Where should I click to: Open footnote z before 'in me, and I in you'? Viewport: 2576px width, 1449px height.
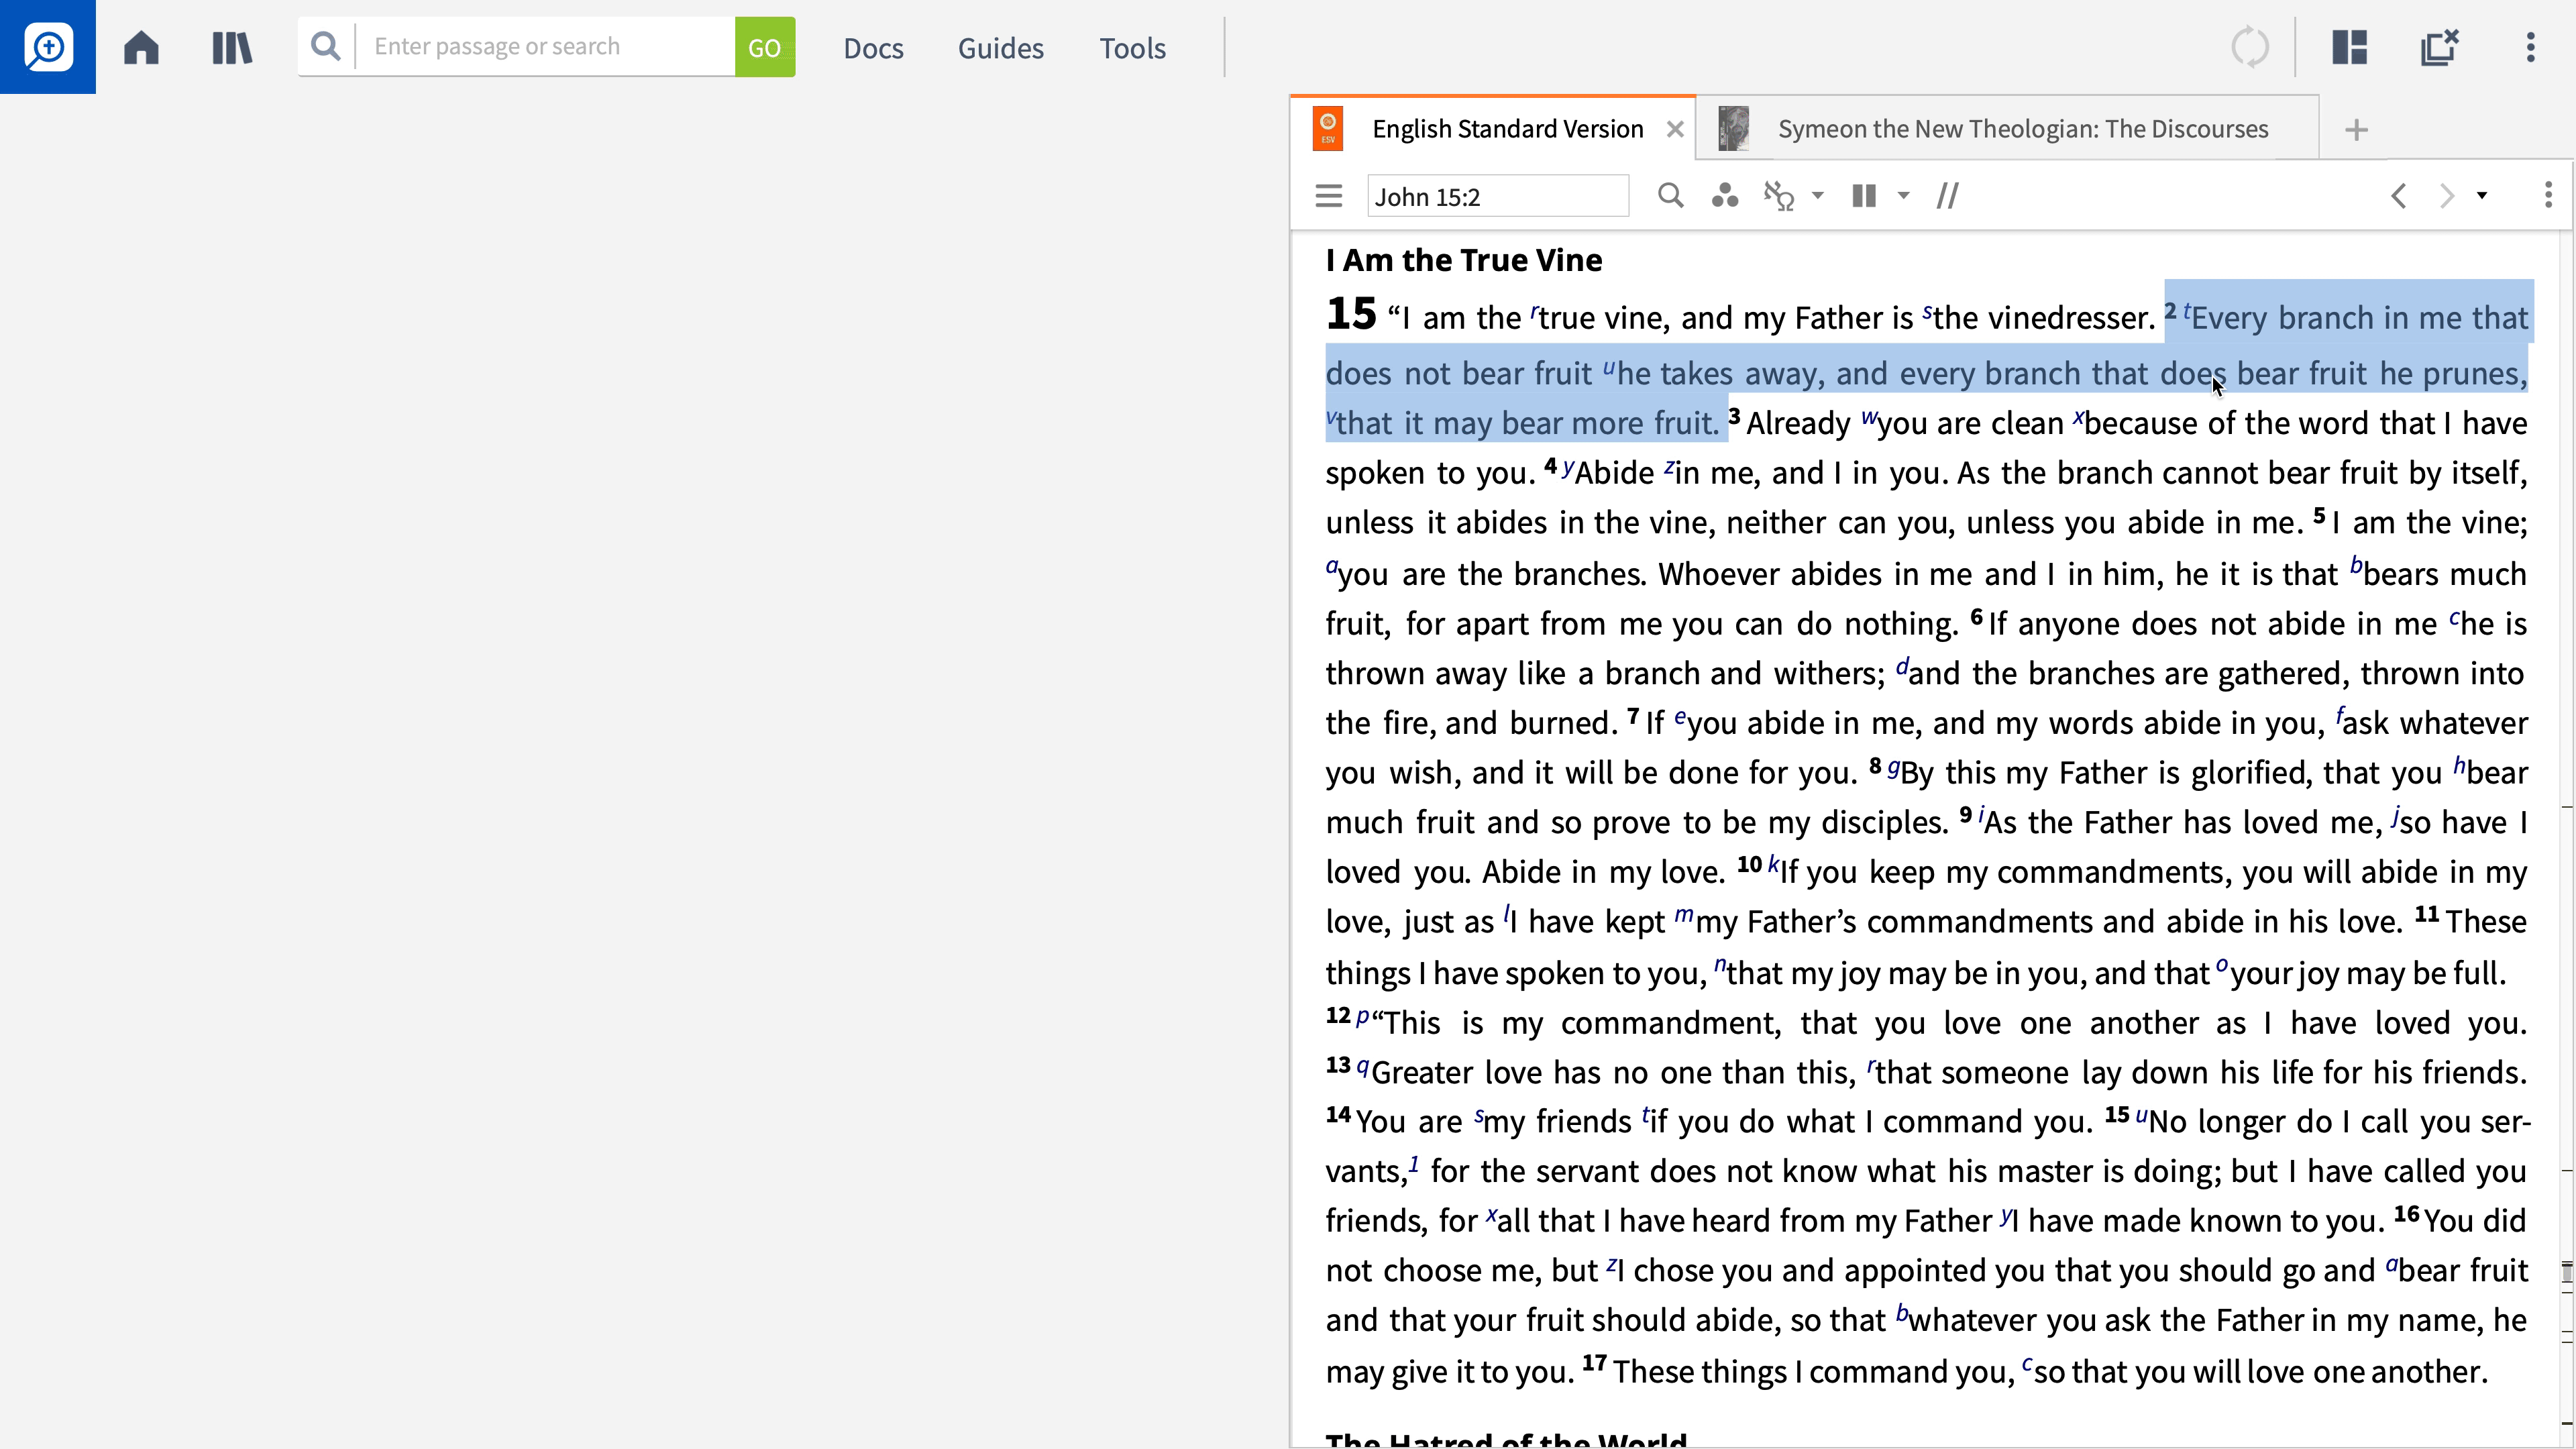[1669, 467]
